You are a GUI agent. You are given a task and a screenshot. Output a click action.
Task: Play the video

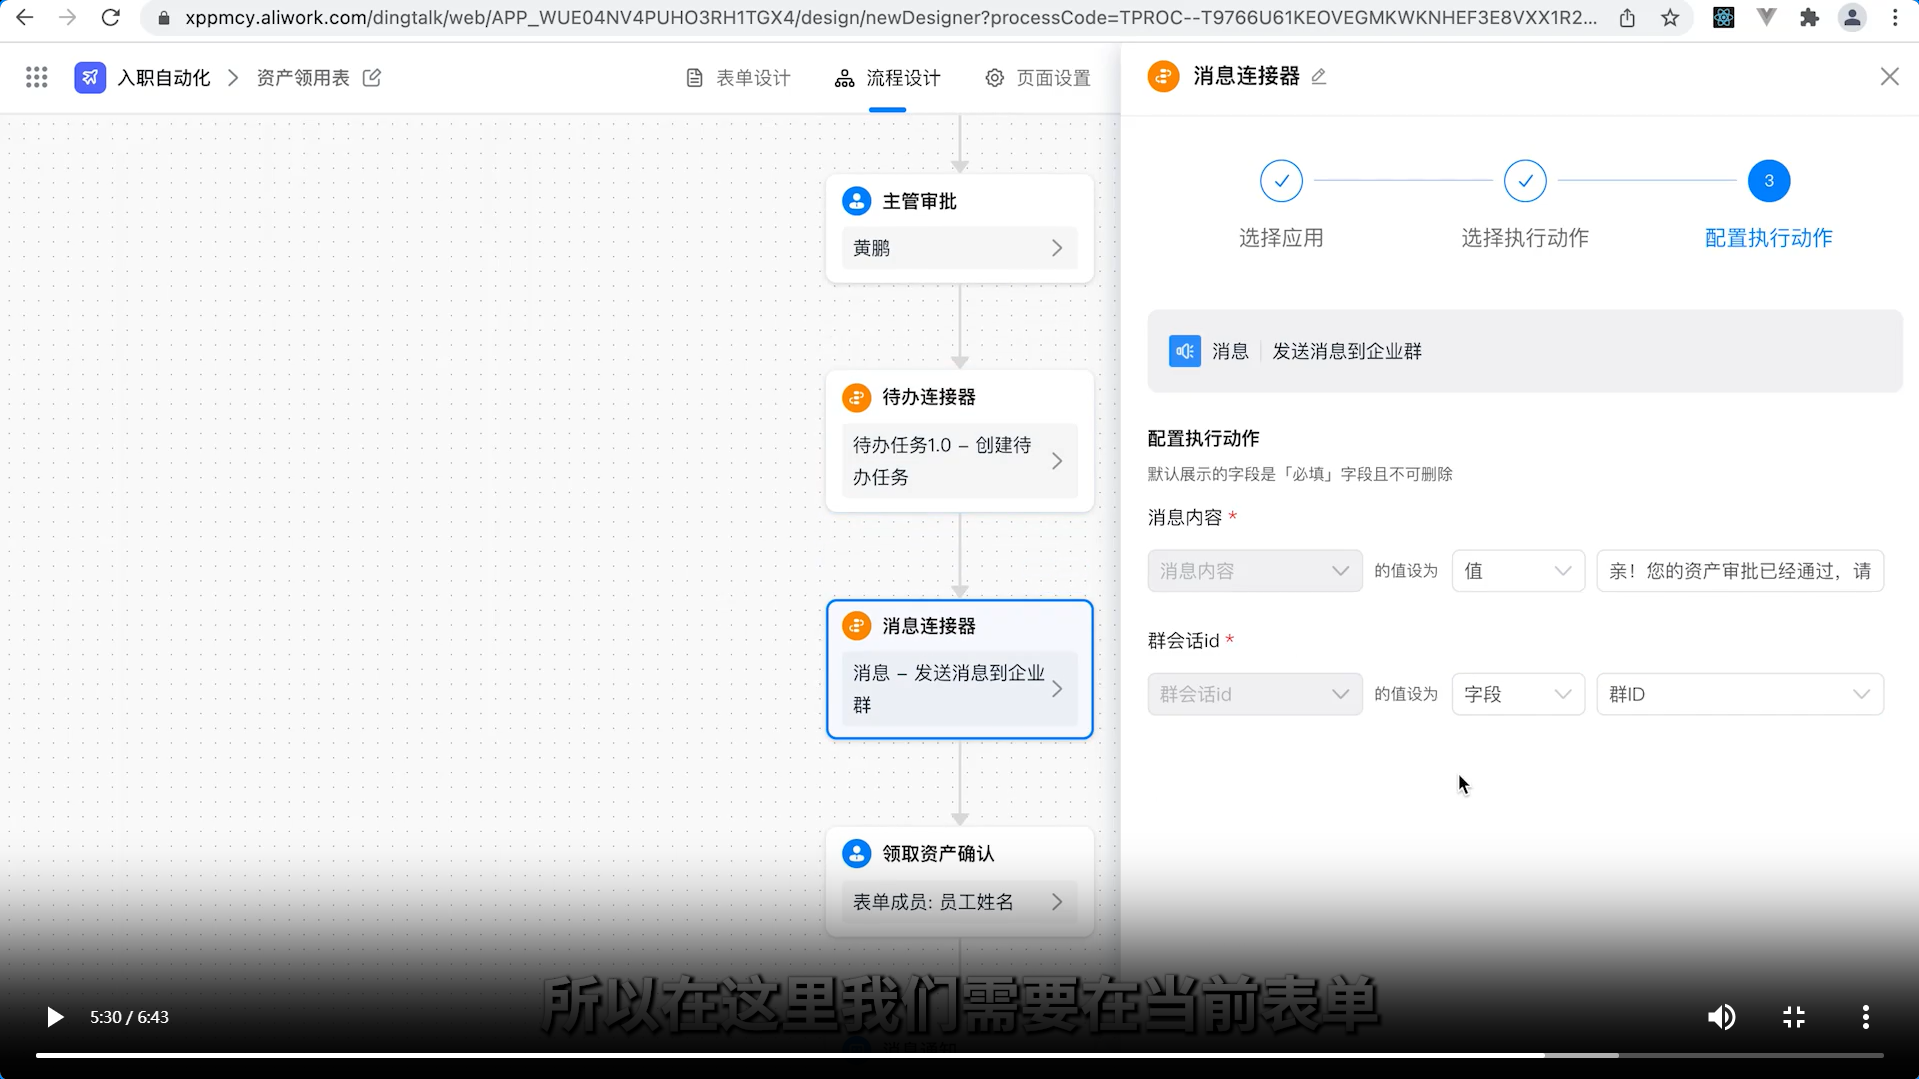pyautogui.click(x=55, y=1017)
